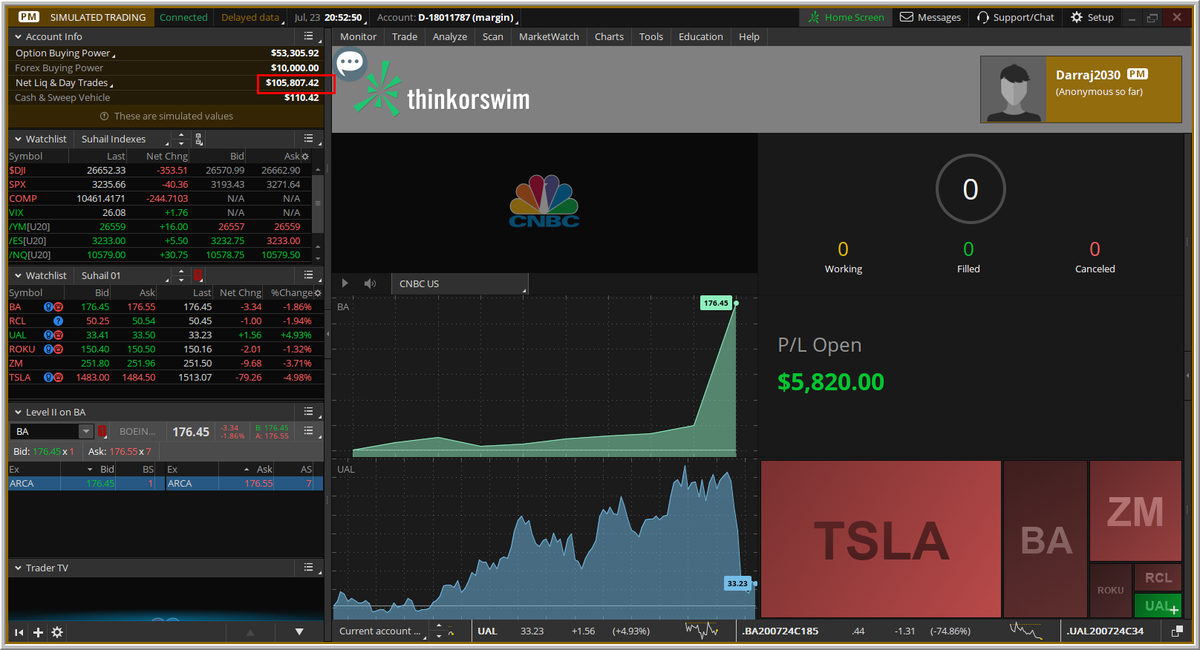1200x650 pixels.
Task: Open the Setup menu
Action: (x=1092, y=17)
